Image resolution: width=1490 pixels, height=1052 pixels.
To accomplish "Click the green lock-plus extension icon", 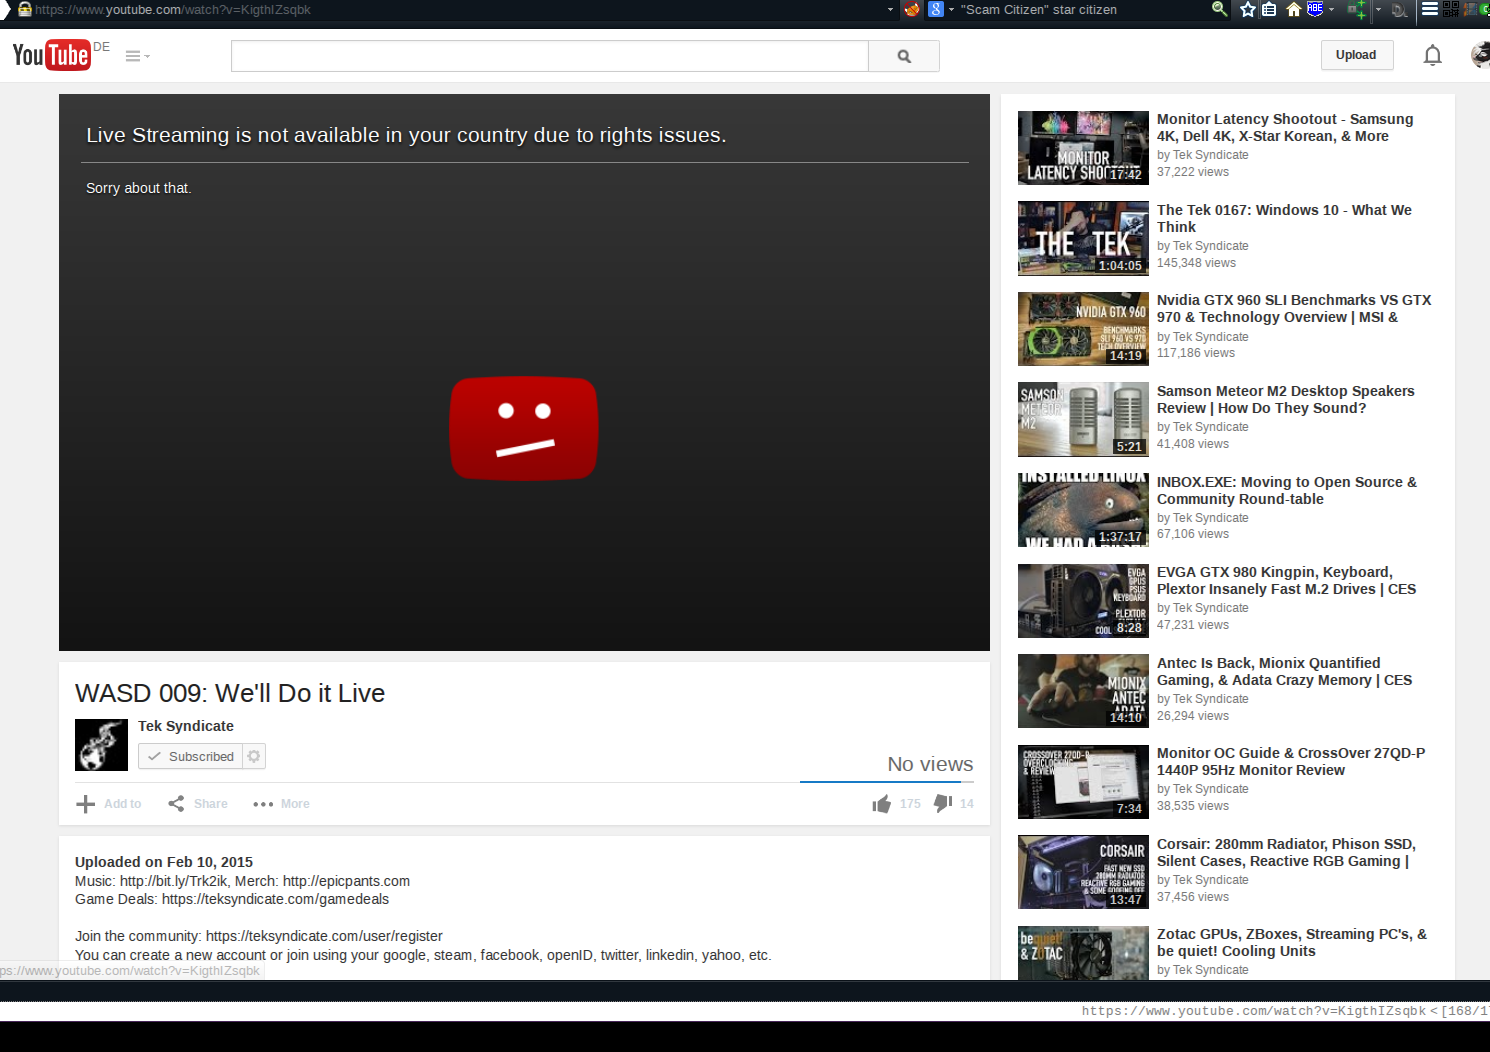I will 1356,9.
